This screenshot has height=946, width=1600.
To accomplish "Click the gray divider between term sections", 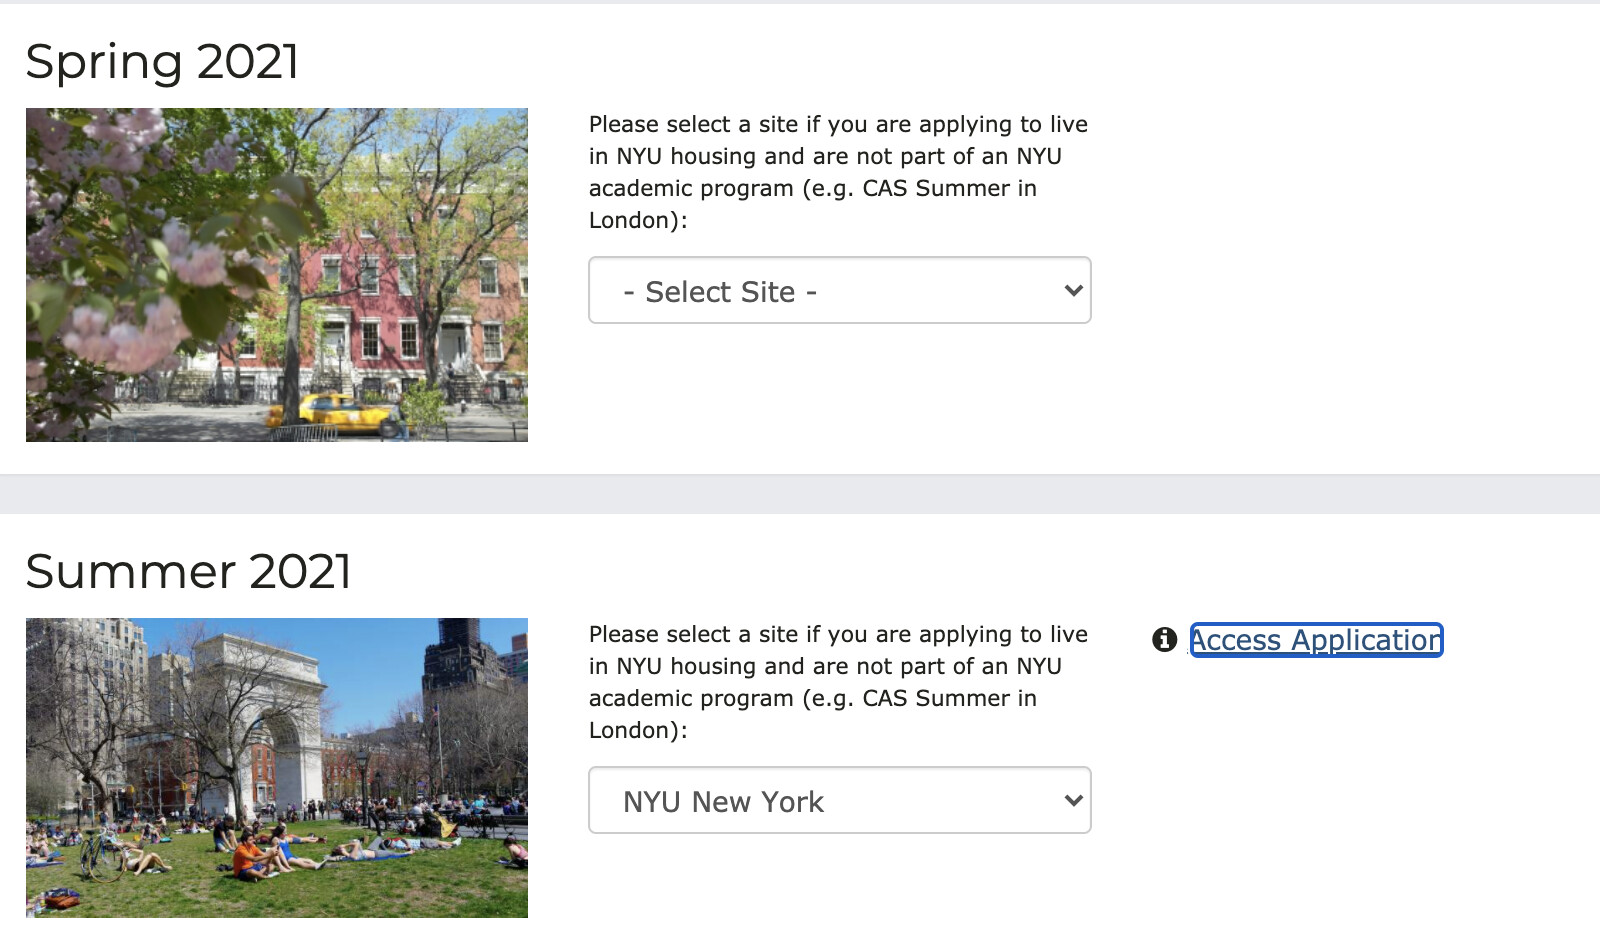I will coord(800,494).
